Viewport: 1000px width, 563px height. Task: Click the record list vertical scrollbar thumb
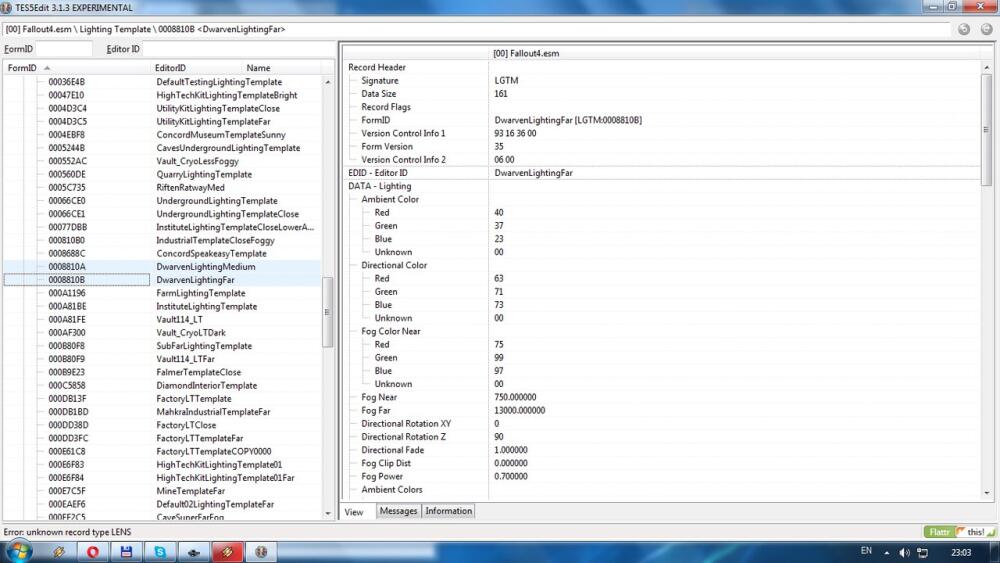coord(328,312)
